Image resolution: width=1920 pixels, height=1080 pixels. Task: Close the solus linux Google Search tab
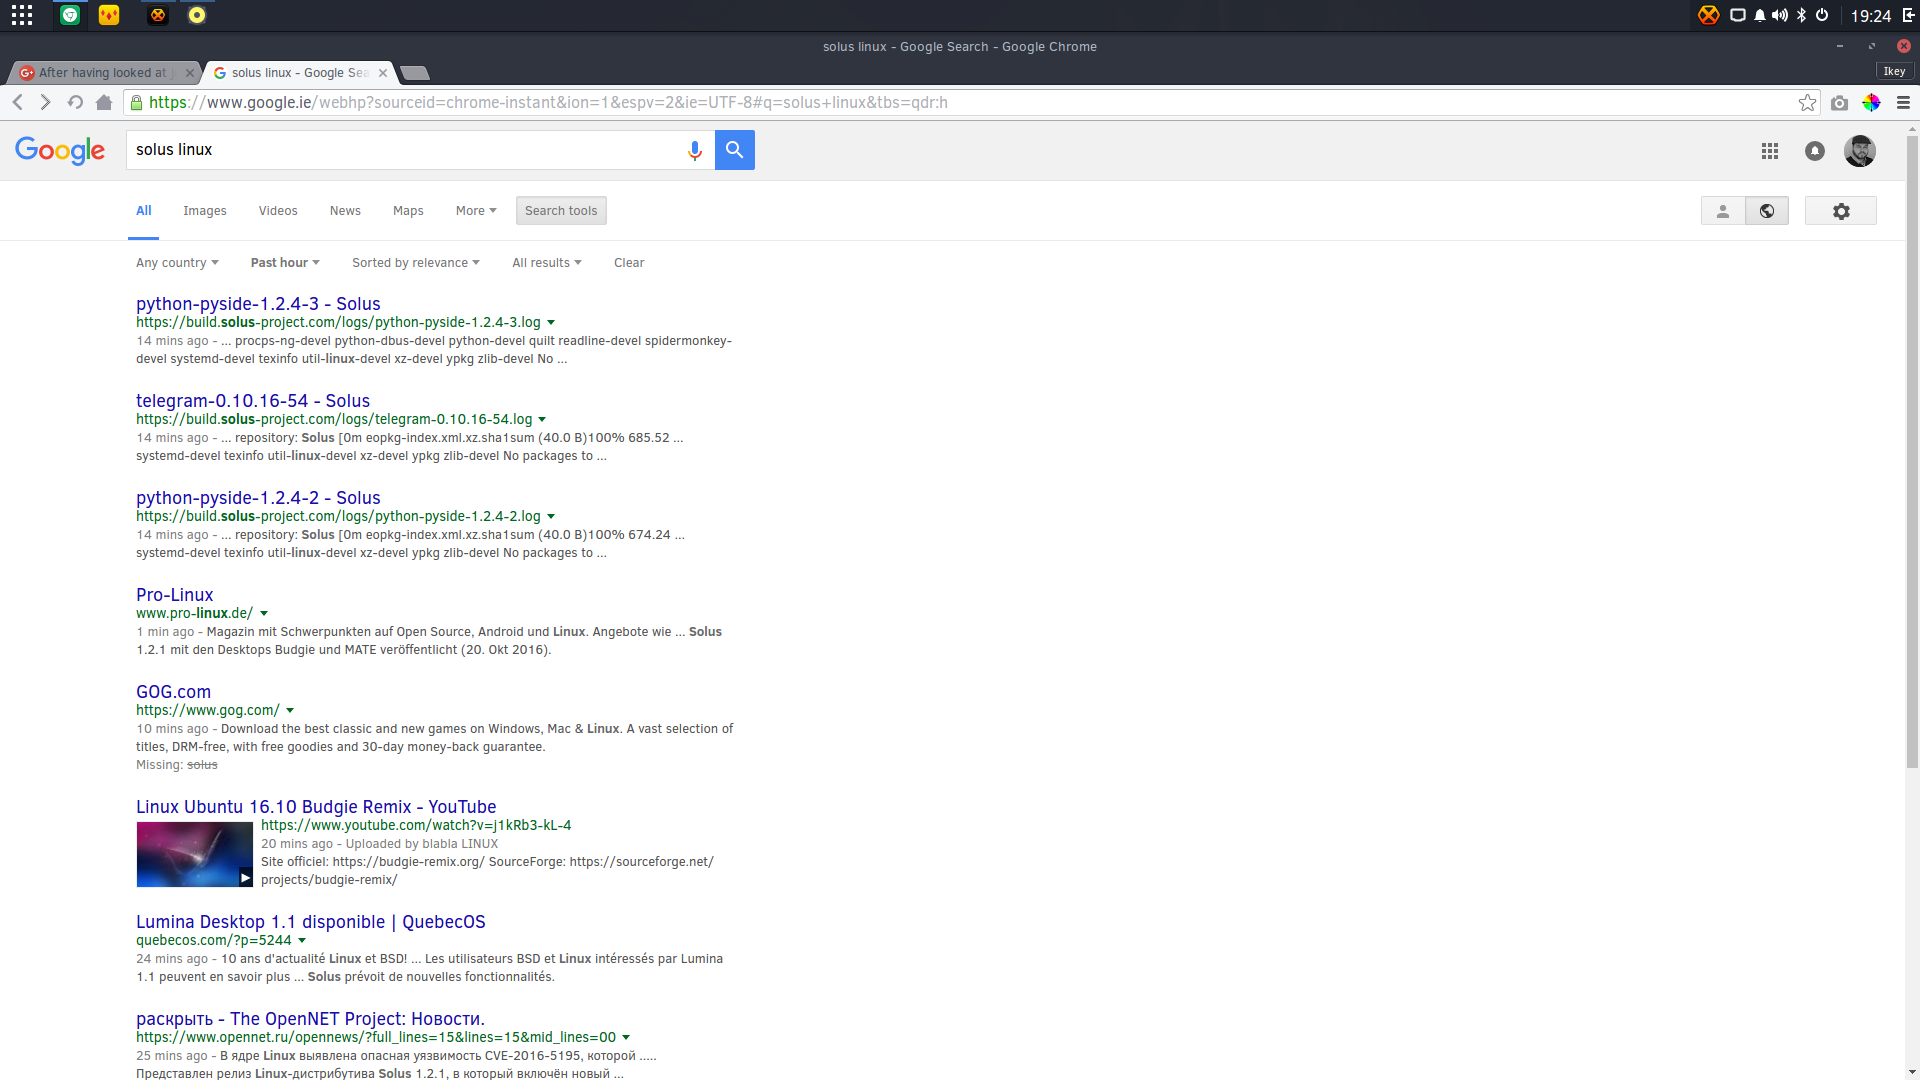click(383, 73)
